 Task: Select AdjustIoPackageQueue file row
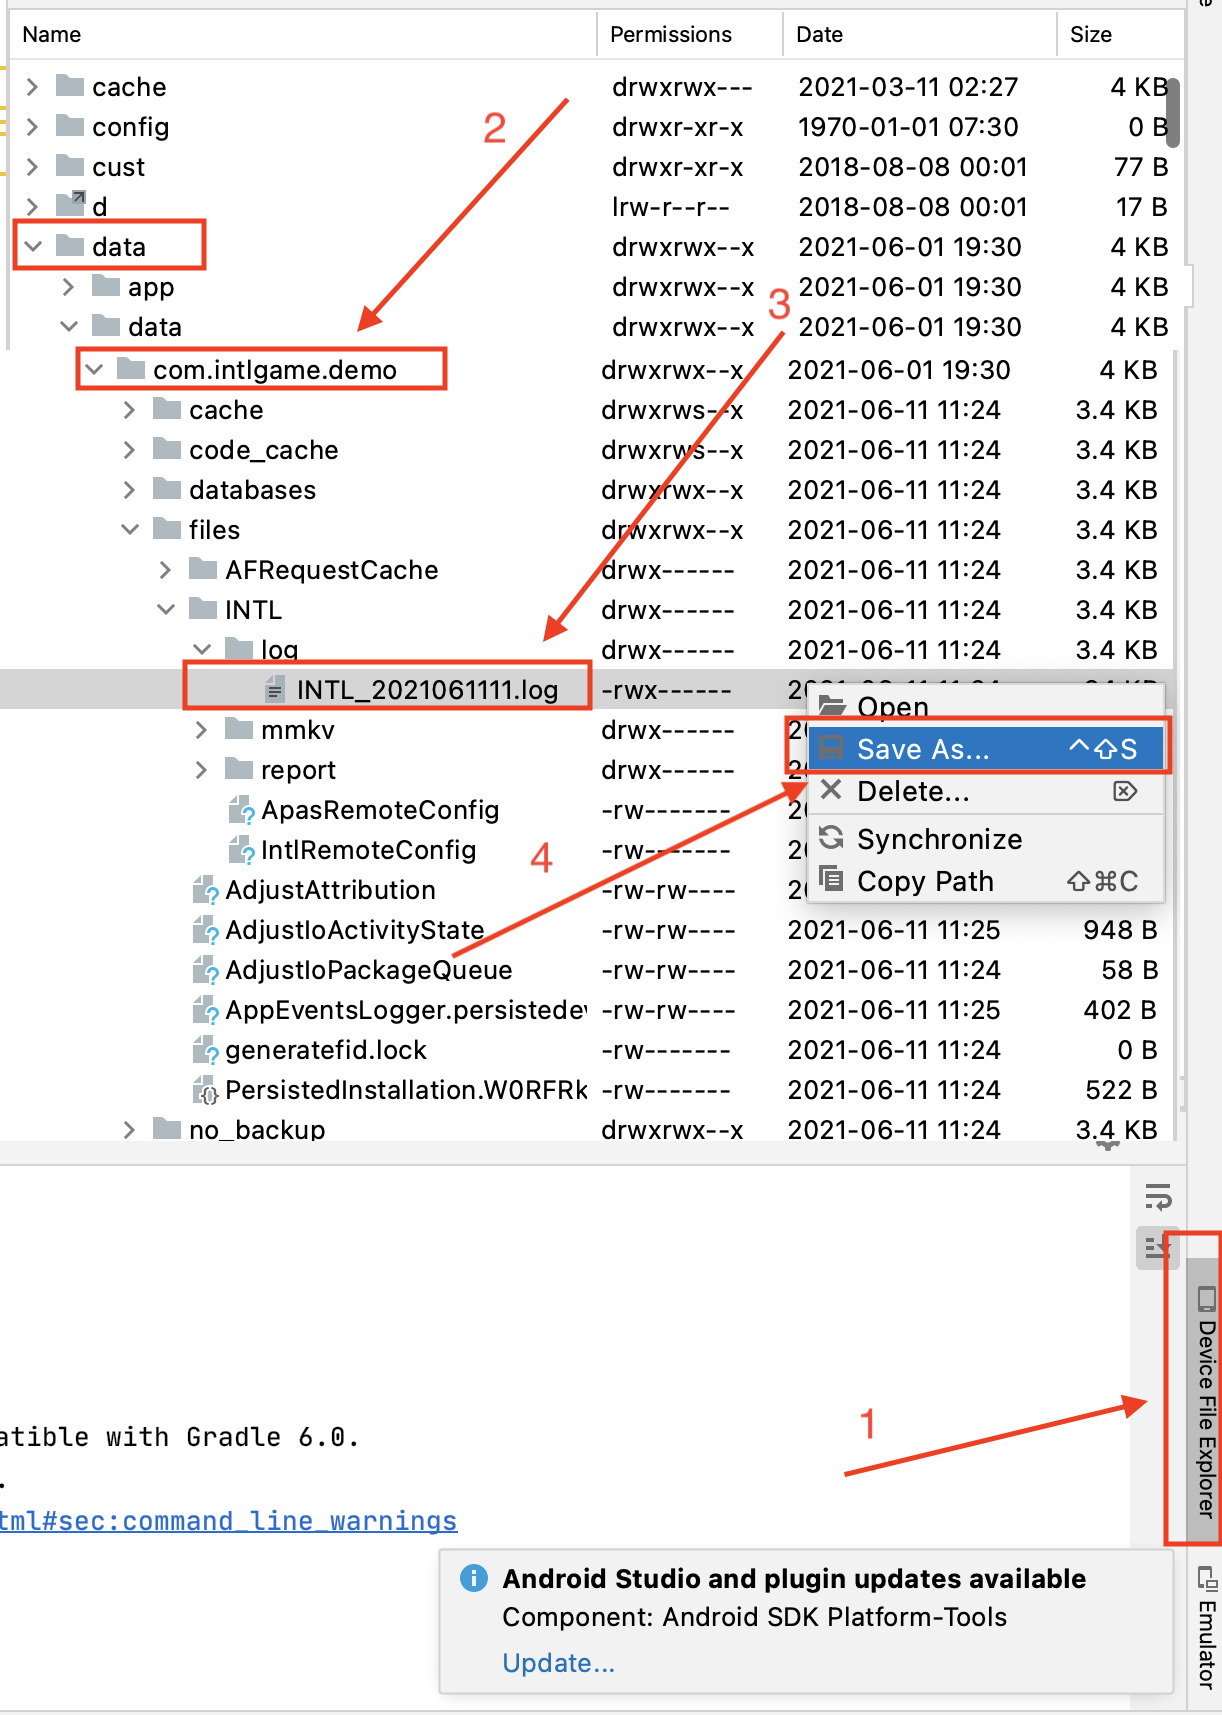click(x=587, y=970)
